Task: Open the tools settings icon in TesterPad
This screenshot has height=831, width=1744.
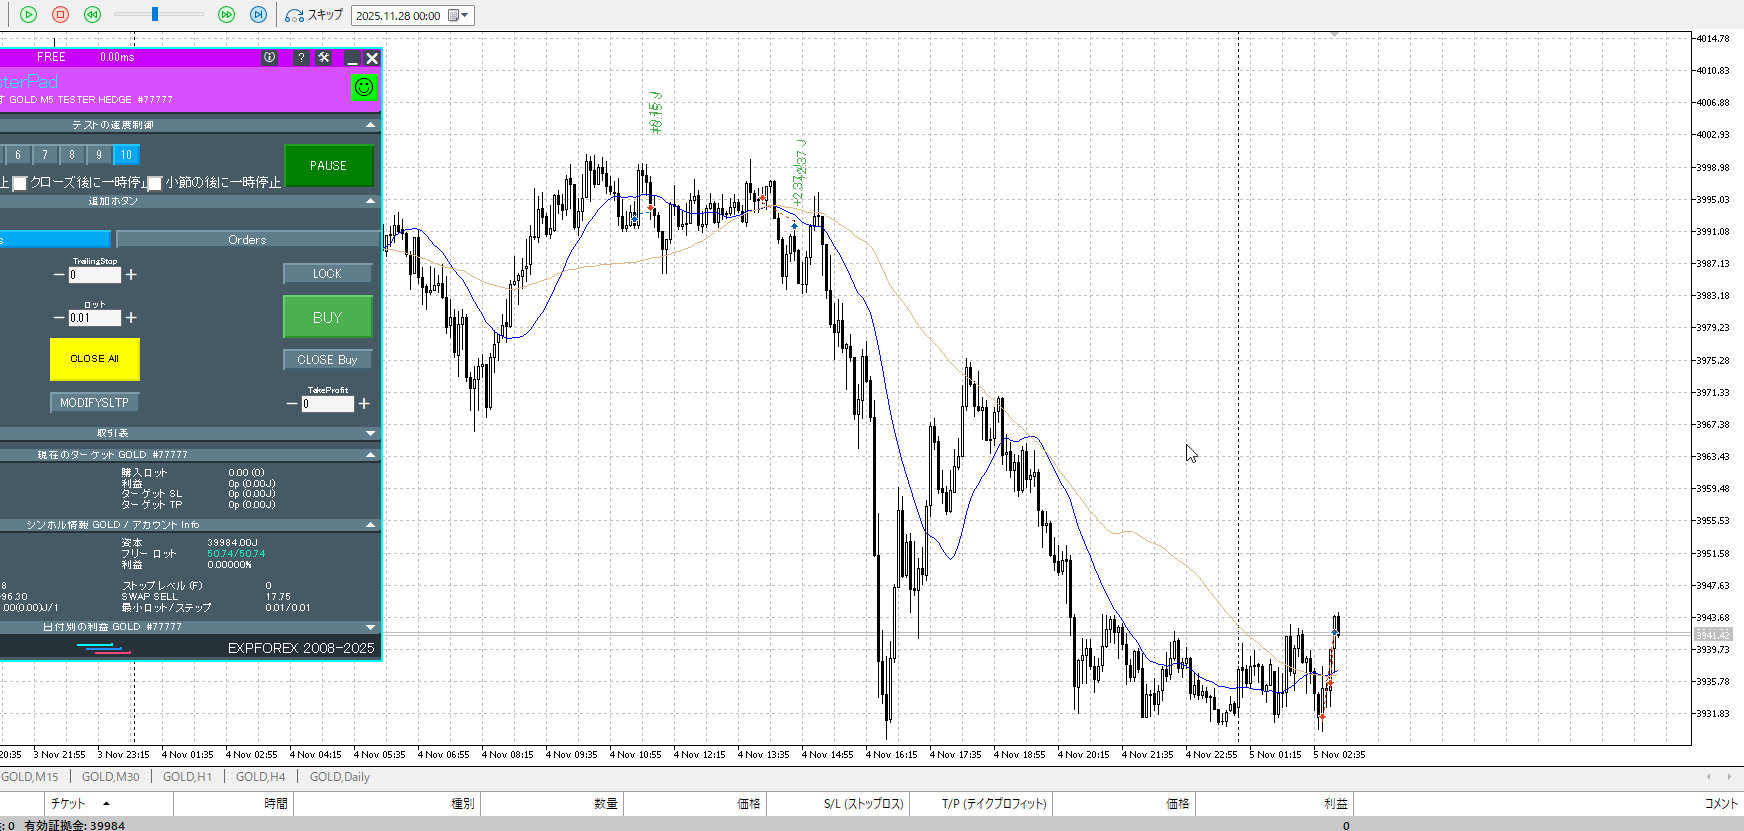Action: pyautogui.click(x=324, y=58)
